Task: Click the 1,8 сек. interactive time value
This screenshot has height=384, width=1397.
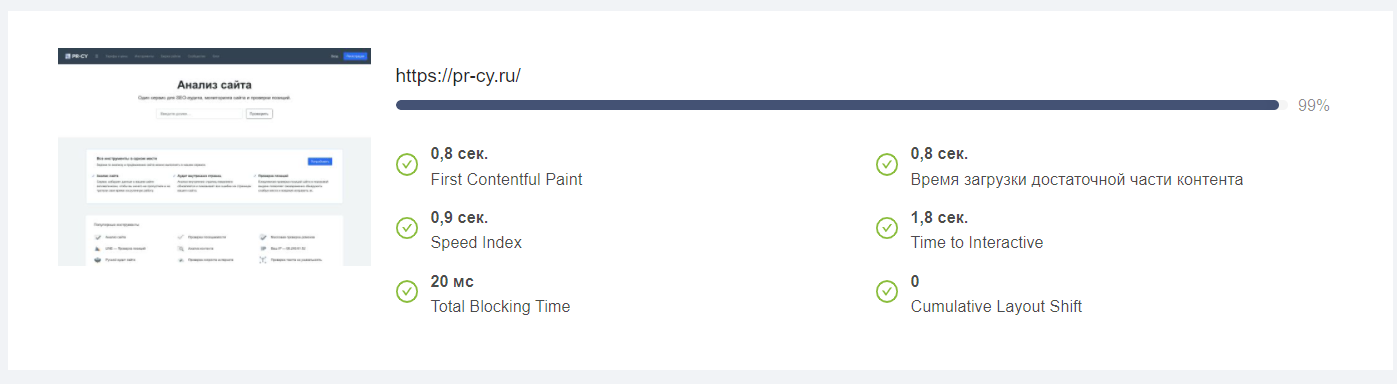Action: coord(939,218)
